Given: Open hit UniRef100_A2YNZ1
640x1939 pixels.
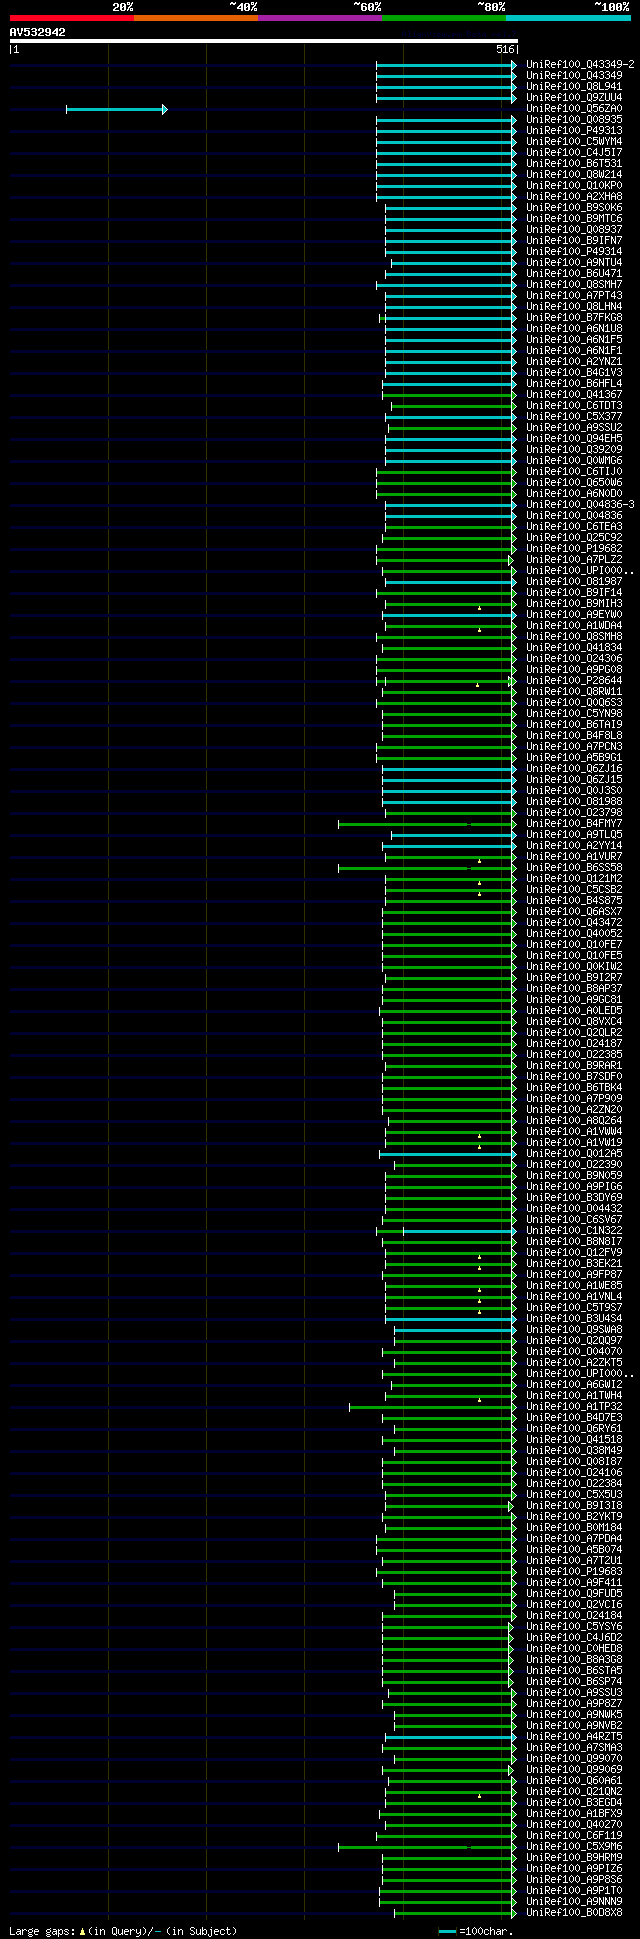Looking at the screenshot, I should click(x=574, y=362).
